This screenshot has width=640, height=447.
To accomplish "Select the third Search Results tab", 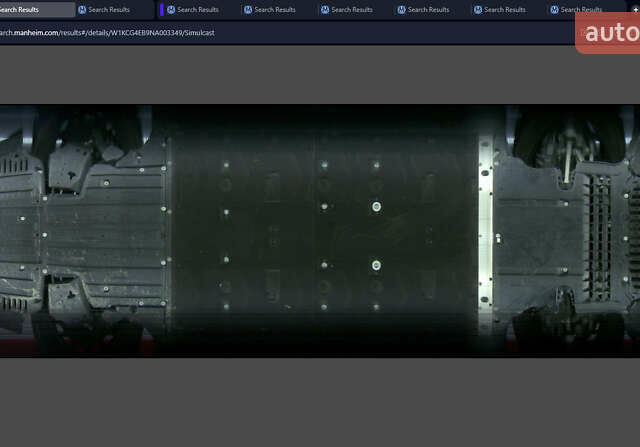I will tap(197, 9).
